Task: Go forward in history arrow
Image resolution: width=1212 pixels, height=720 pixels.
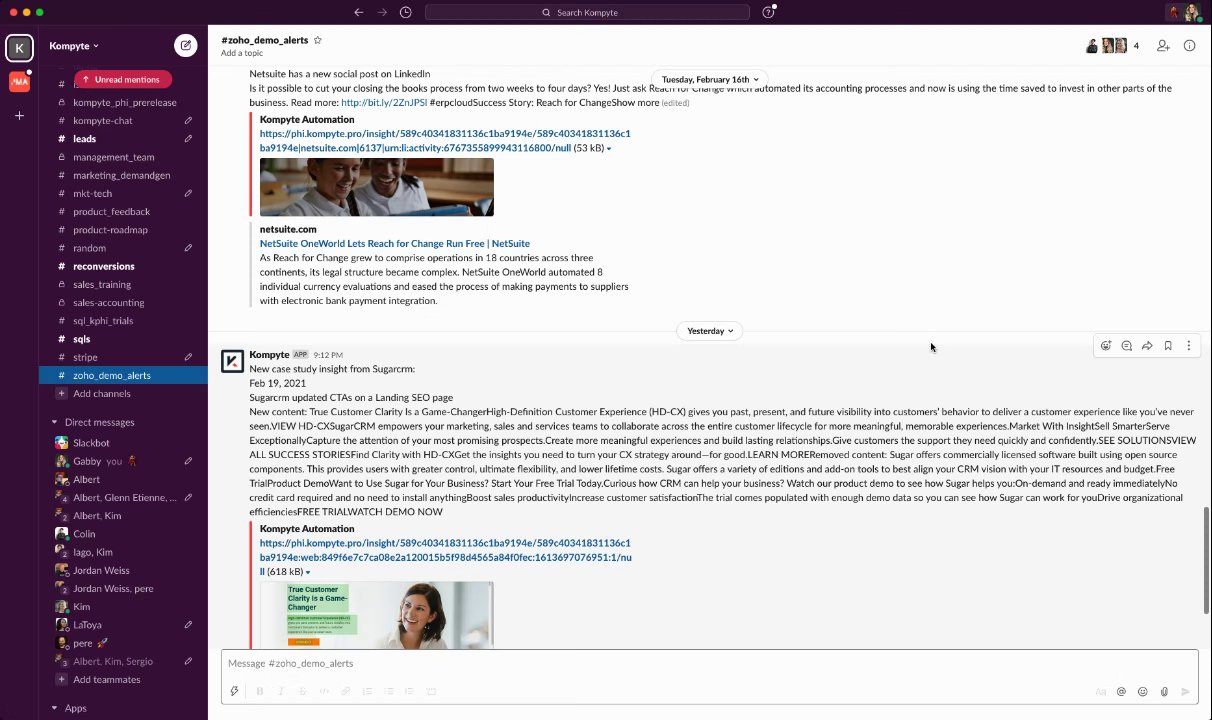Action: click(382, 12)
